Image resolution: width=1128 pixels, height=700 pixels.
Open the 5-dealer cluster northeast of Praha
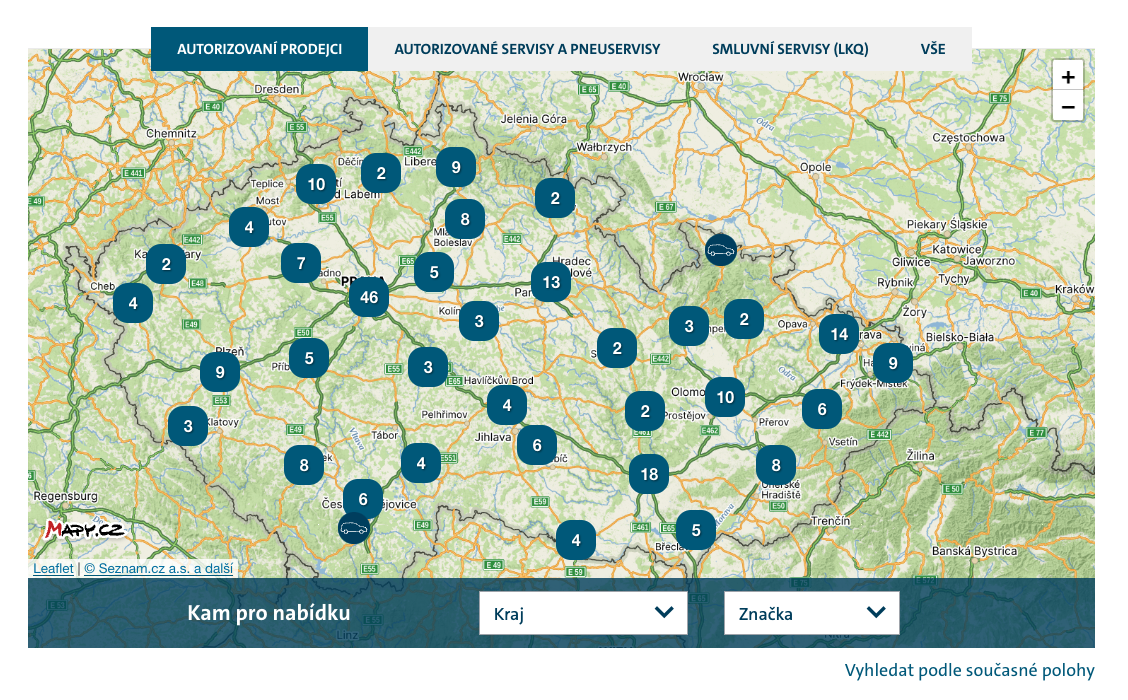(434, 273)
